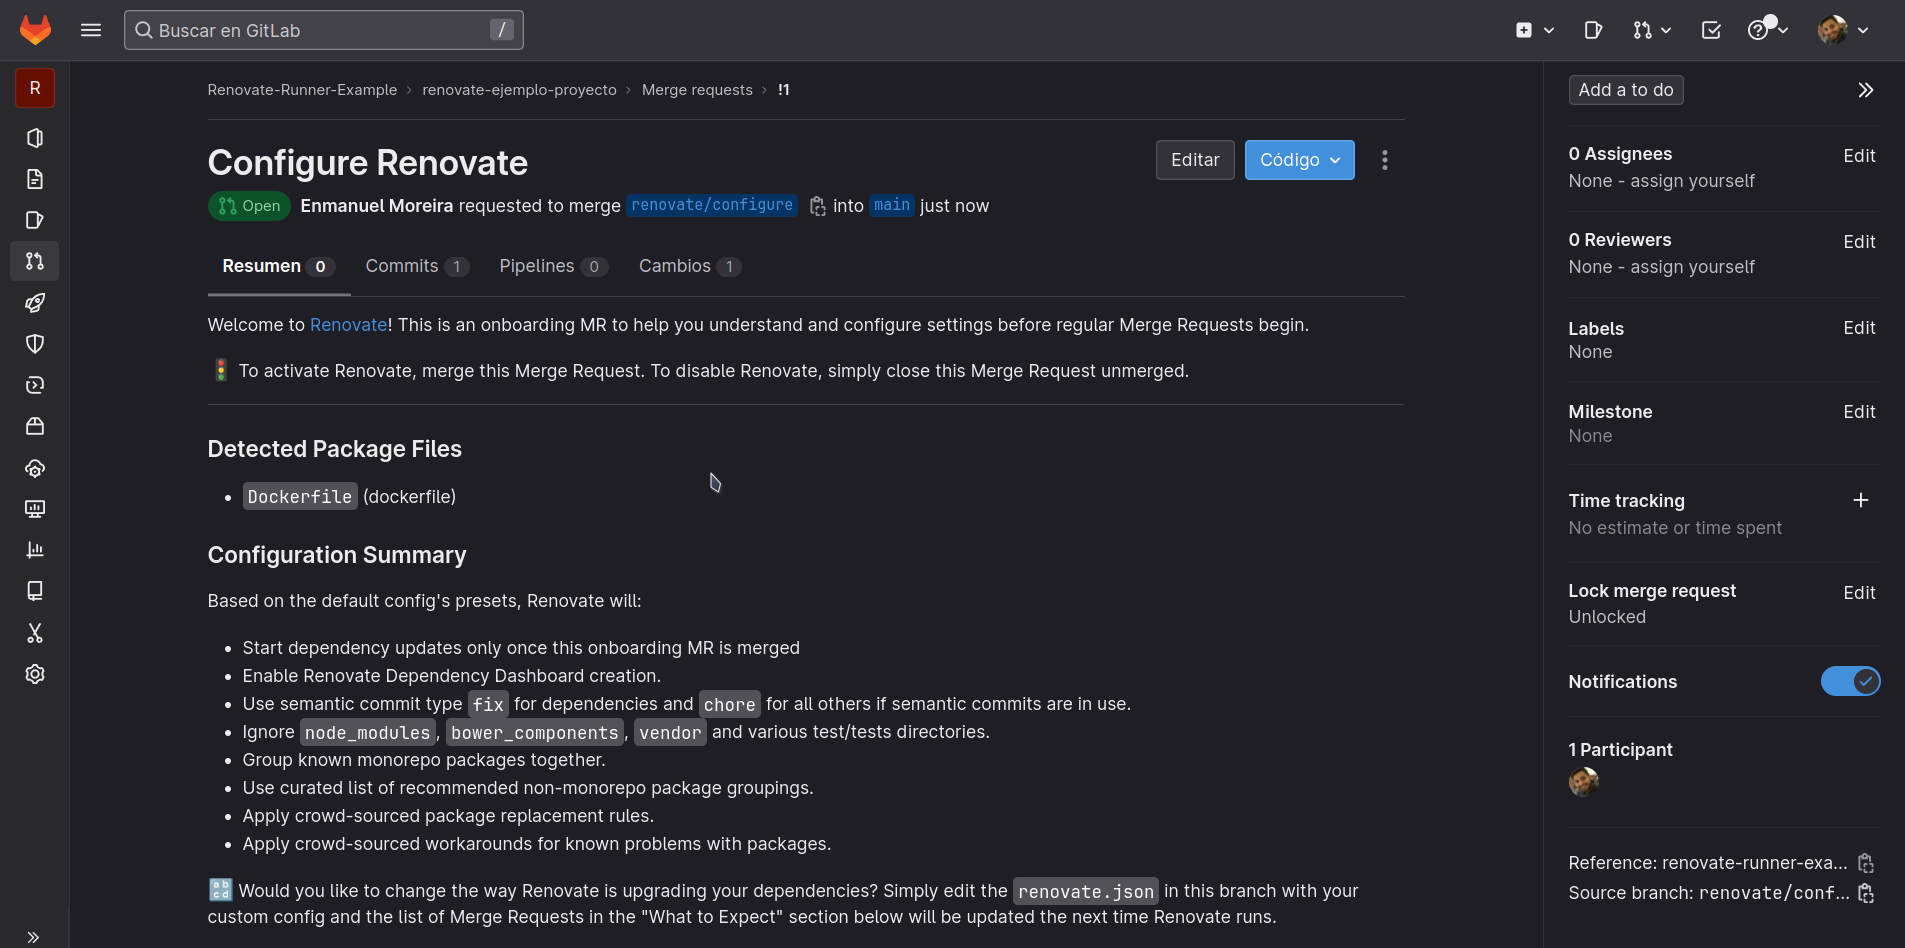Open the hamburger main menu
Screen dimensions: 1905x948
pyautogui.click(x=91, y=30)
